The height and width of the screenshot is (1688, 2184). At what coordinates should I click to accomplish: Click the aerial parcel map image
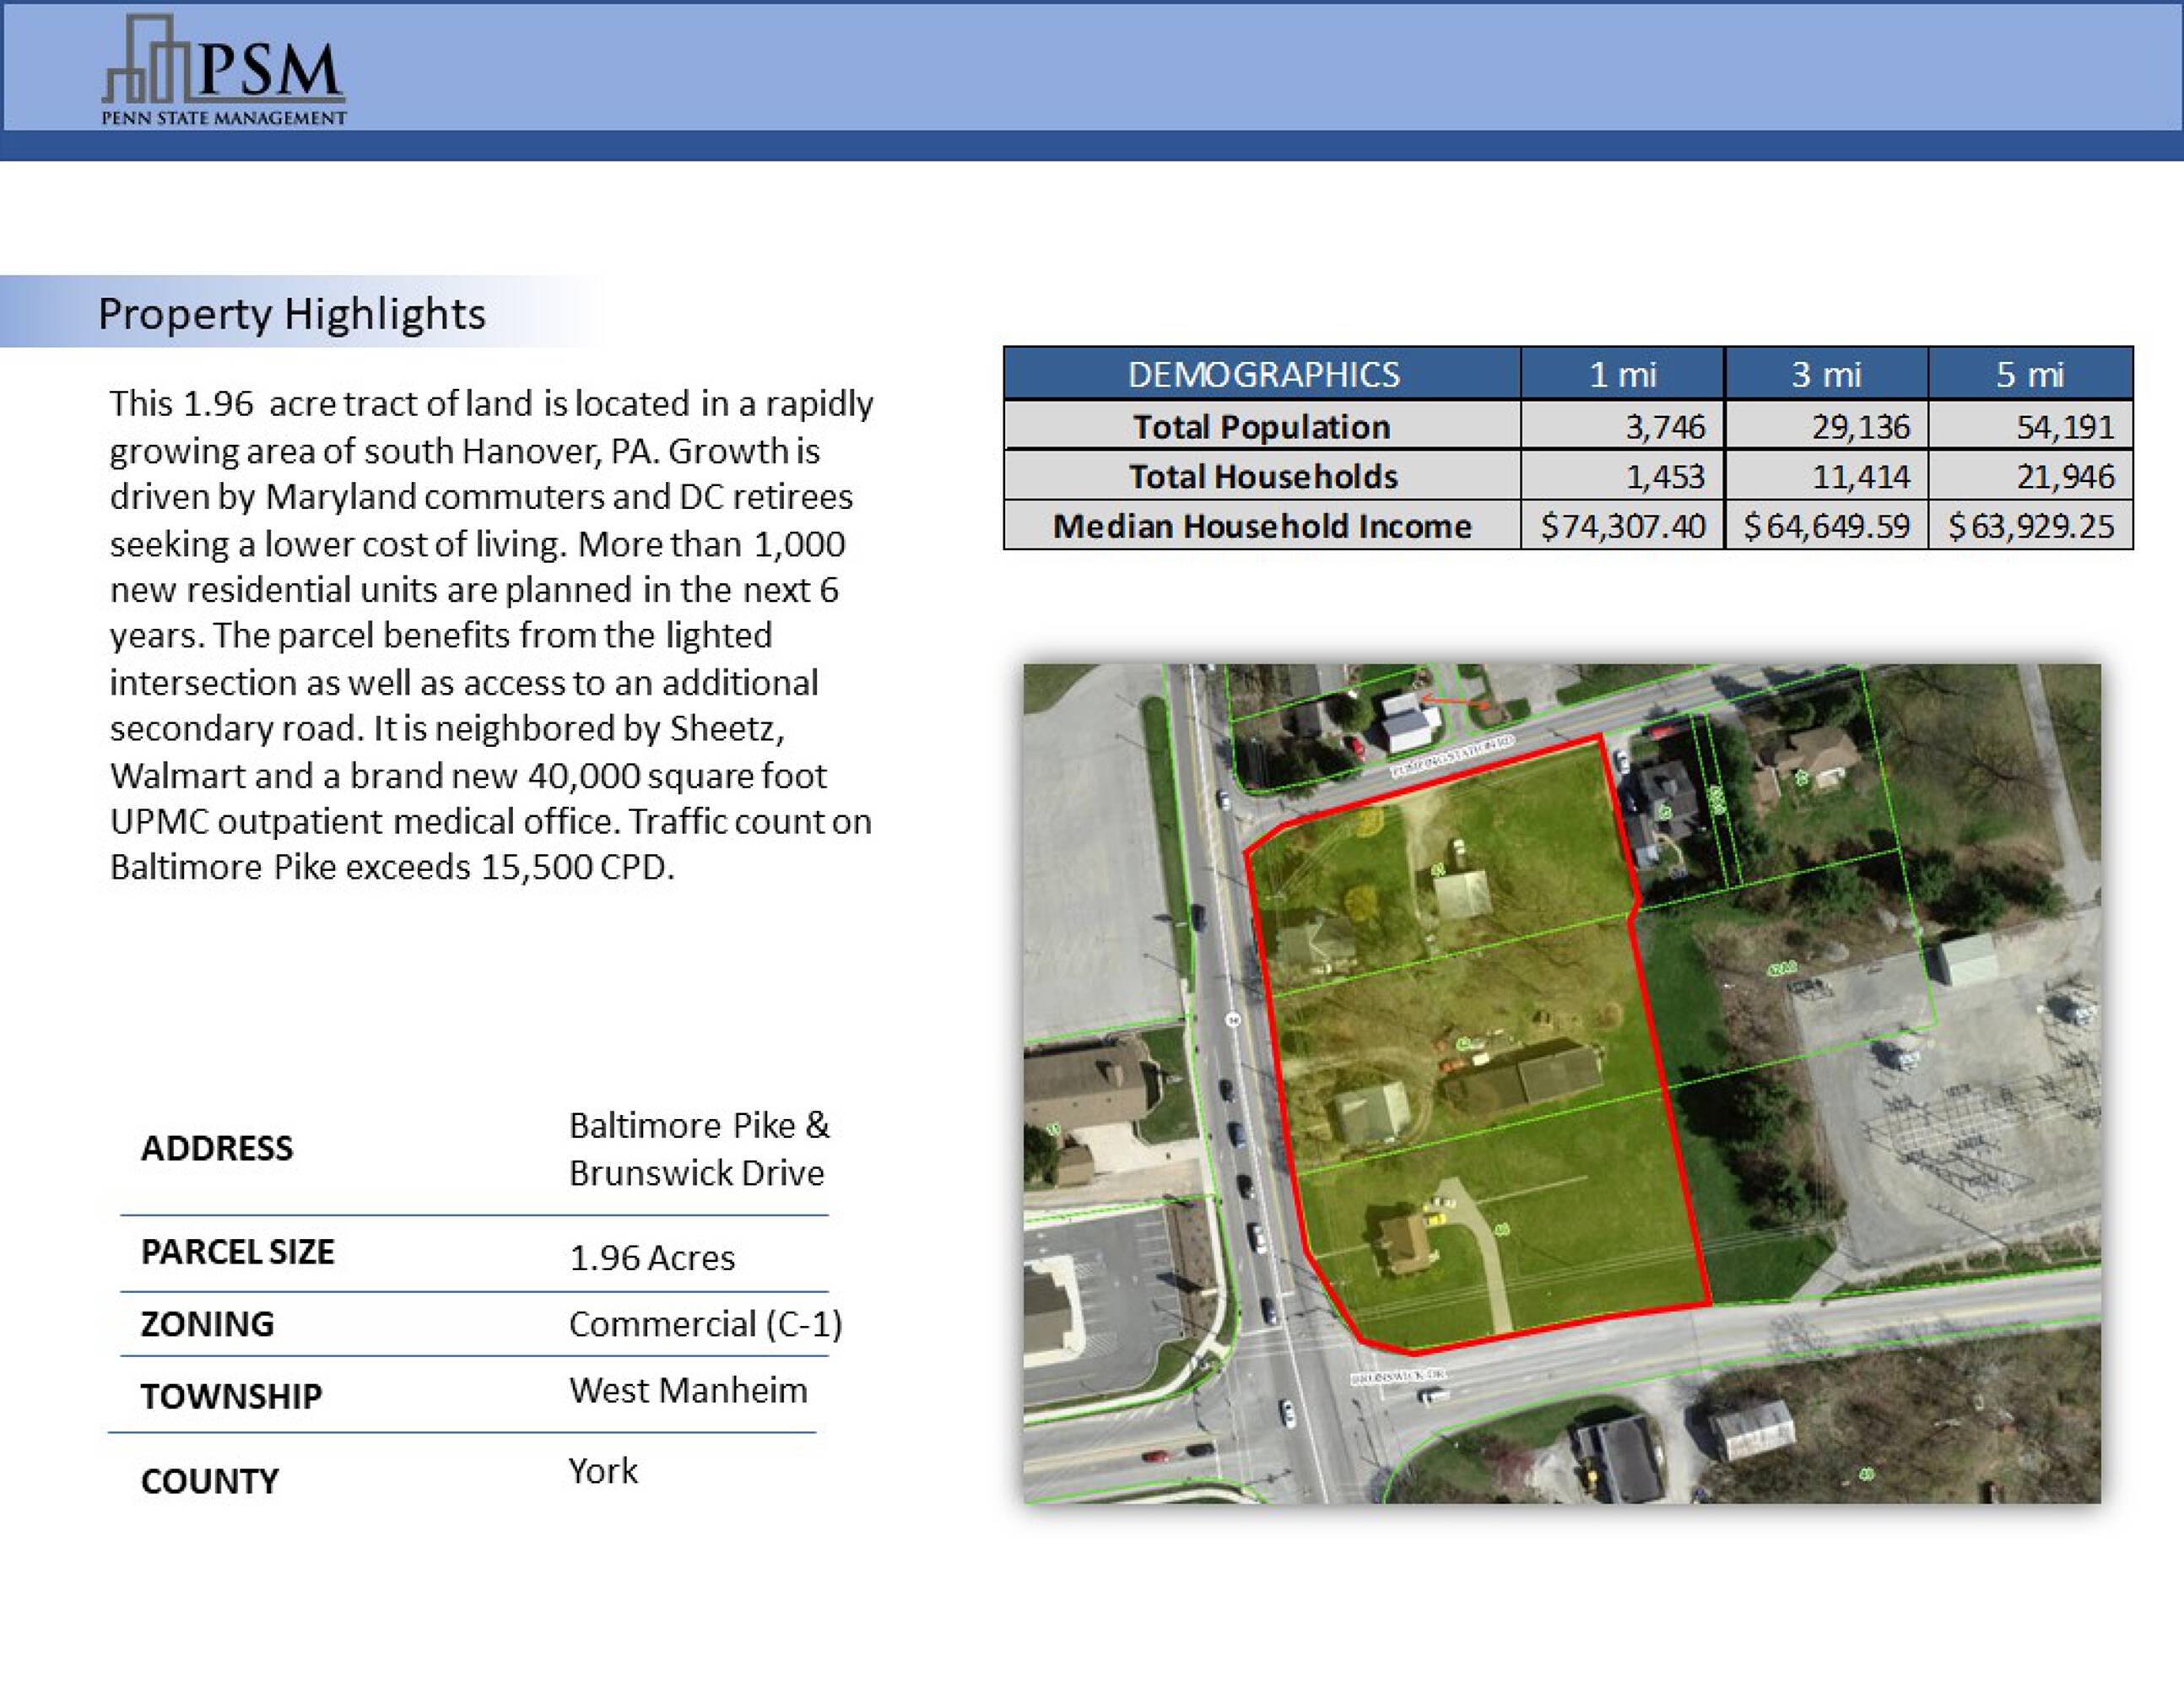pos(1560,1083)
